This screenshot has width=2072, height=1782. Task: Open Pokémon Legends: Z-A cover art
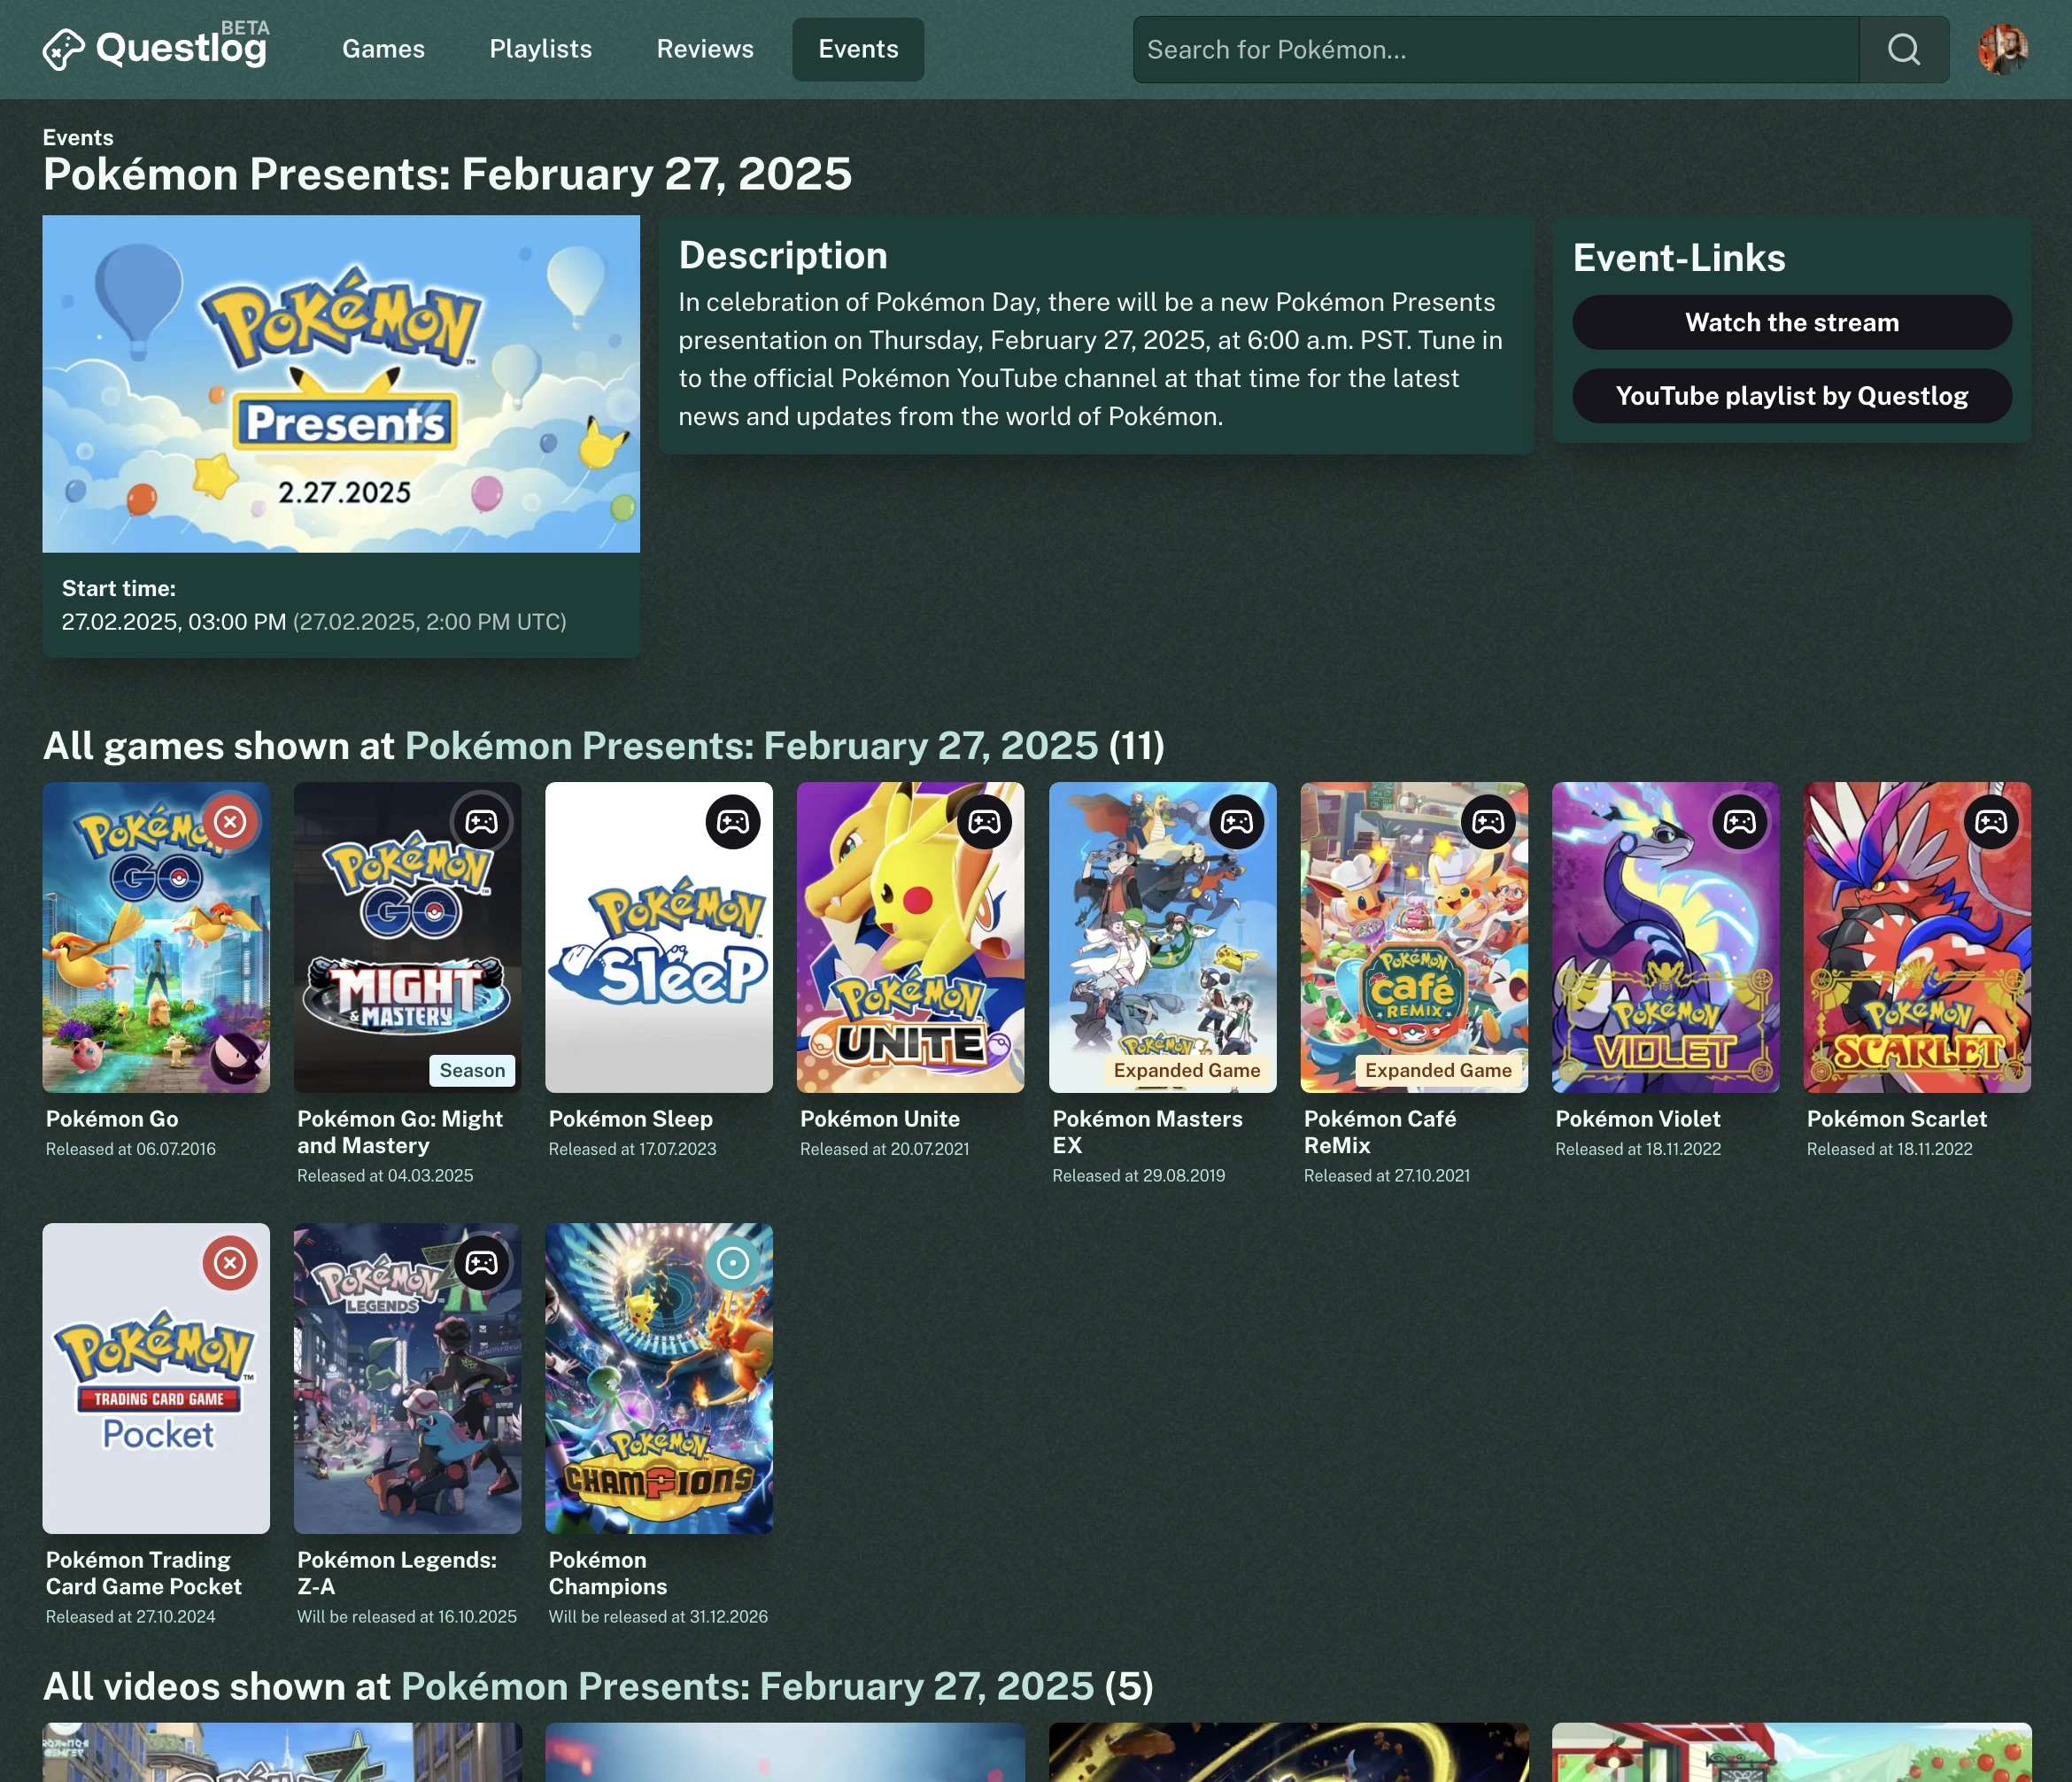(x=407, y=1379)
